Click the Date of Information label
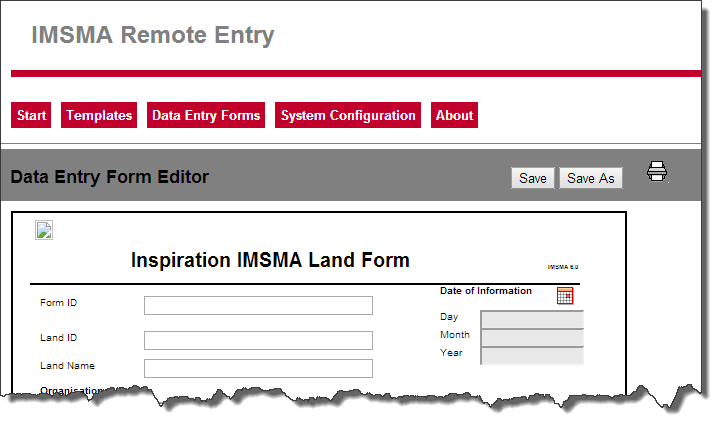Screen dimensions: 717x431 click(x=486, y=291)
